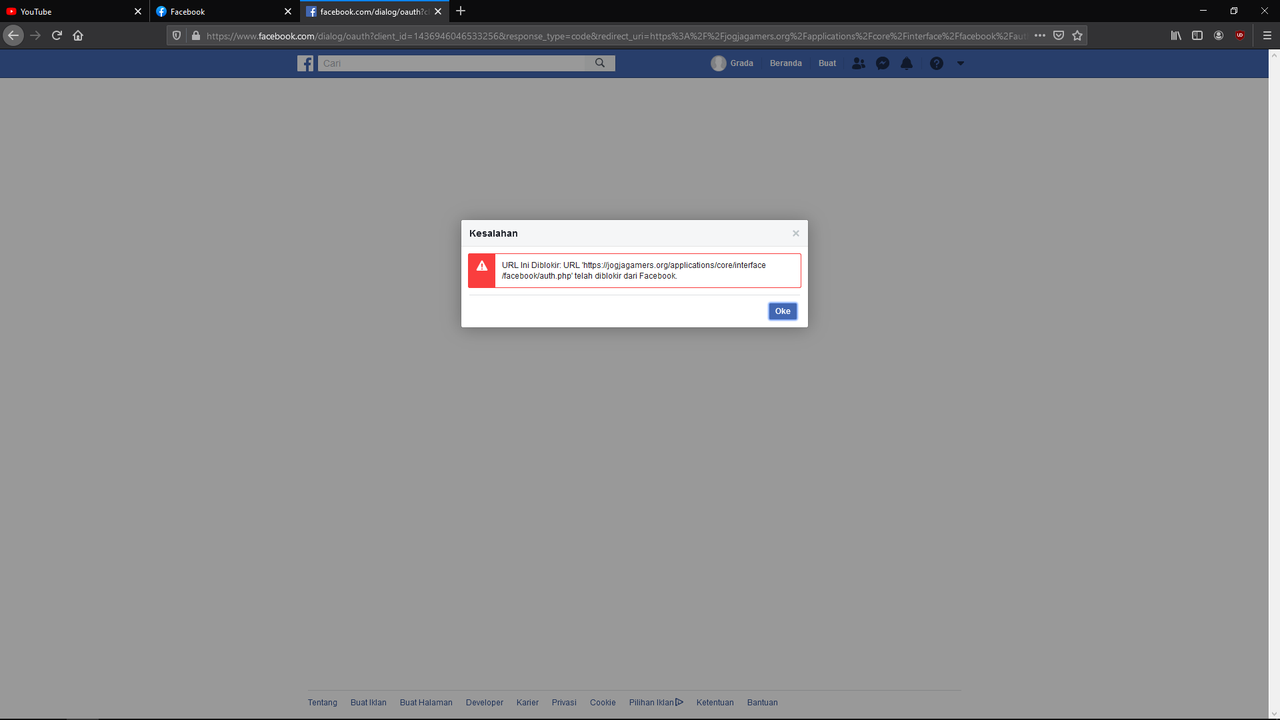The image size is (1280, 720).
Task: Reload the current page
Action: [x=57, y=35]
